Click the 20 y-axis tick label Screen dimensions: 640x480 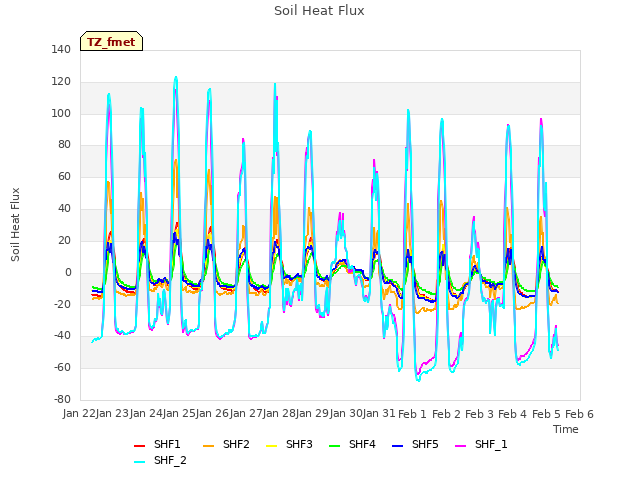pos(64,241)
